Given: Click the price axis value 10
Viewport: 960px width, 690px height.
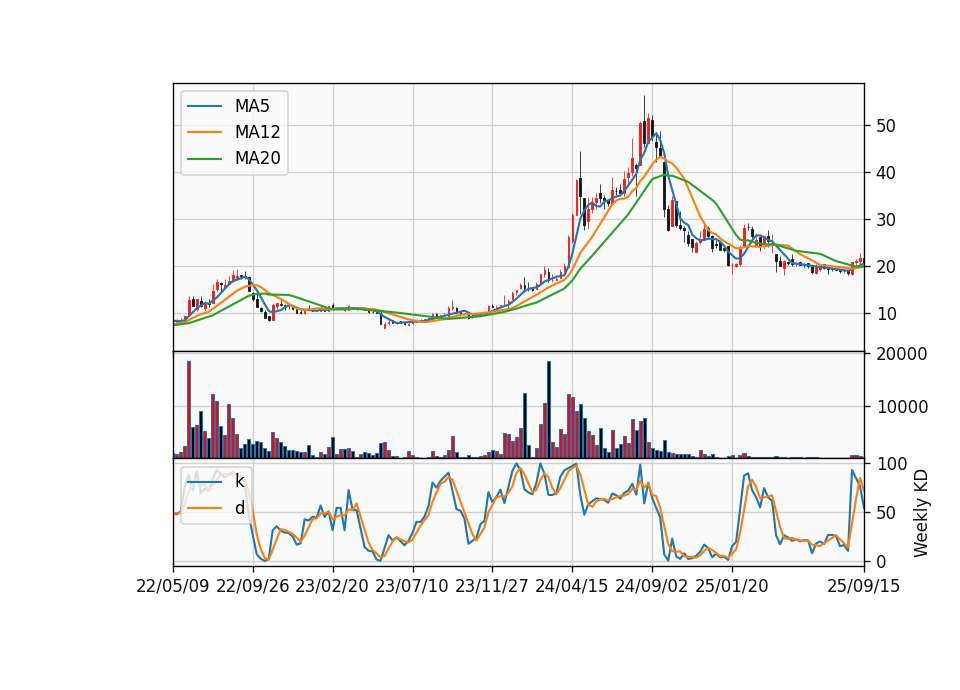Looking at the screenshot, I should [886, 314].
